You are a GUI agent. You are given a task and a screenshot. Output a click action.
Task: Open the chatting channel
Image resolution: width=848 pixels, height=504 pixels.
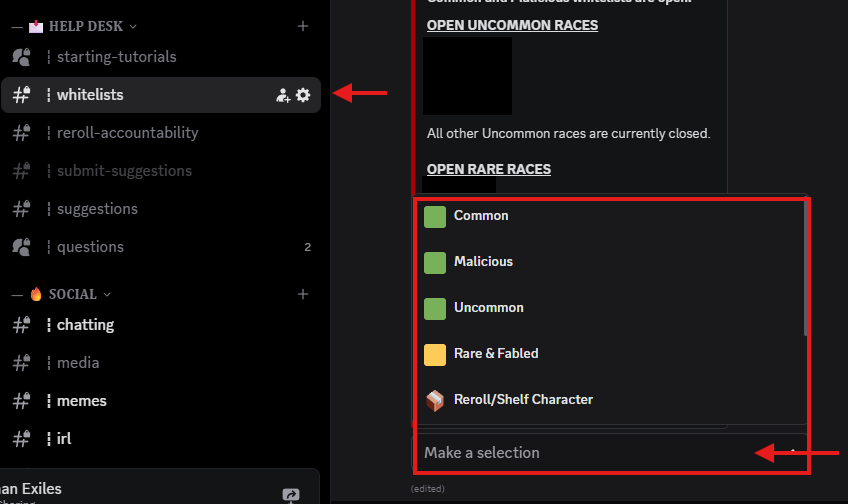pyautogui.click(x=161, y=325)
